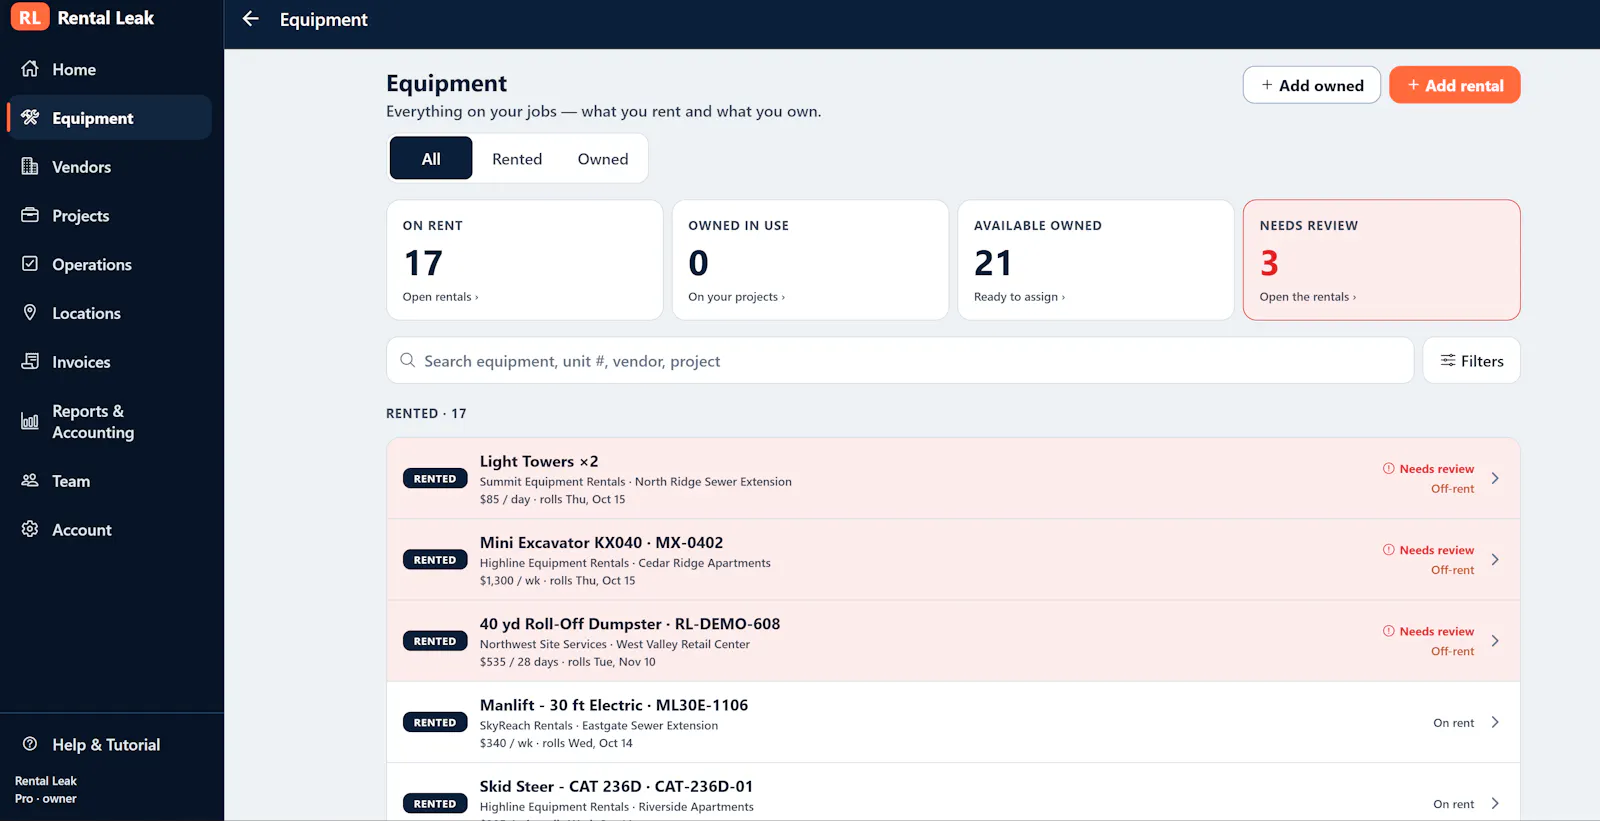The height and width of the screenshot is (821, 1600).
Task: Expand the Mini Excavator KX040 row chevron
Action: (1495, 560)
